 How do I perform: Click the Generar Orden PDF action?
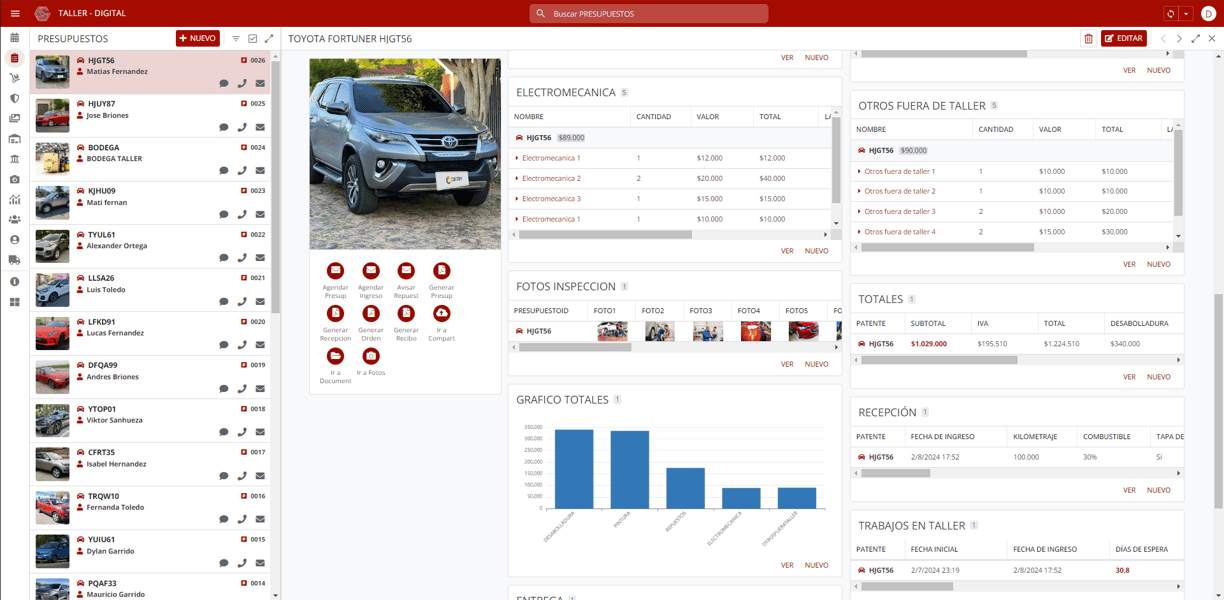(371, 313)
